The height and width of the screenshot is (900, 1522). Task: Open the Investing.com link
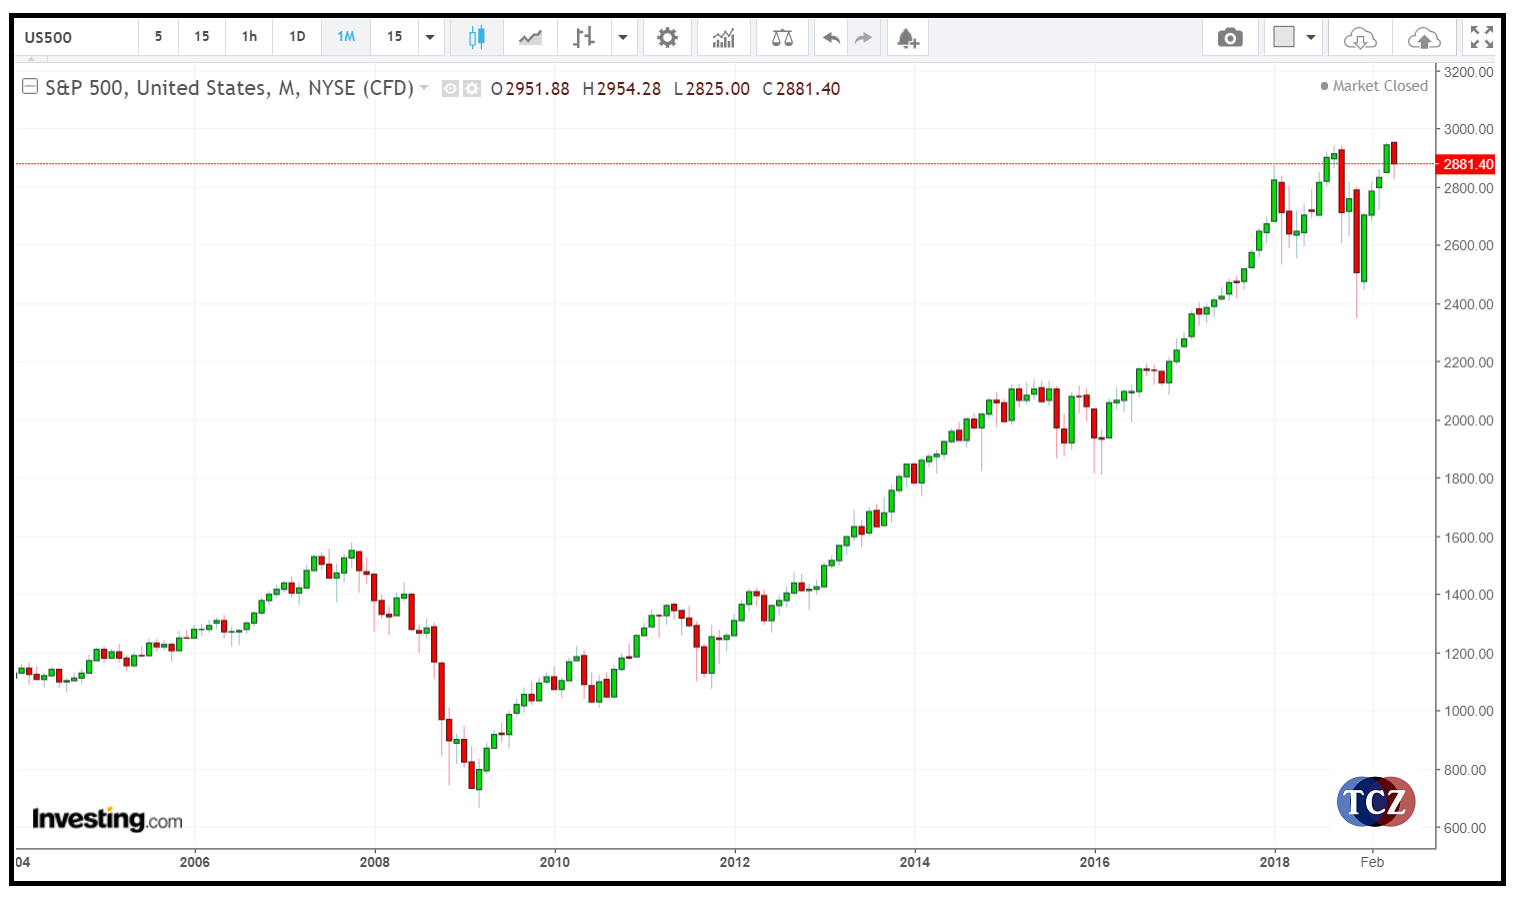pos(104,819)
